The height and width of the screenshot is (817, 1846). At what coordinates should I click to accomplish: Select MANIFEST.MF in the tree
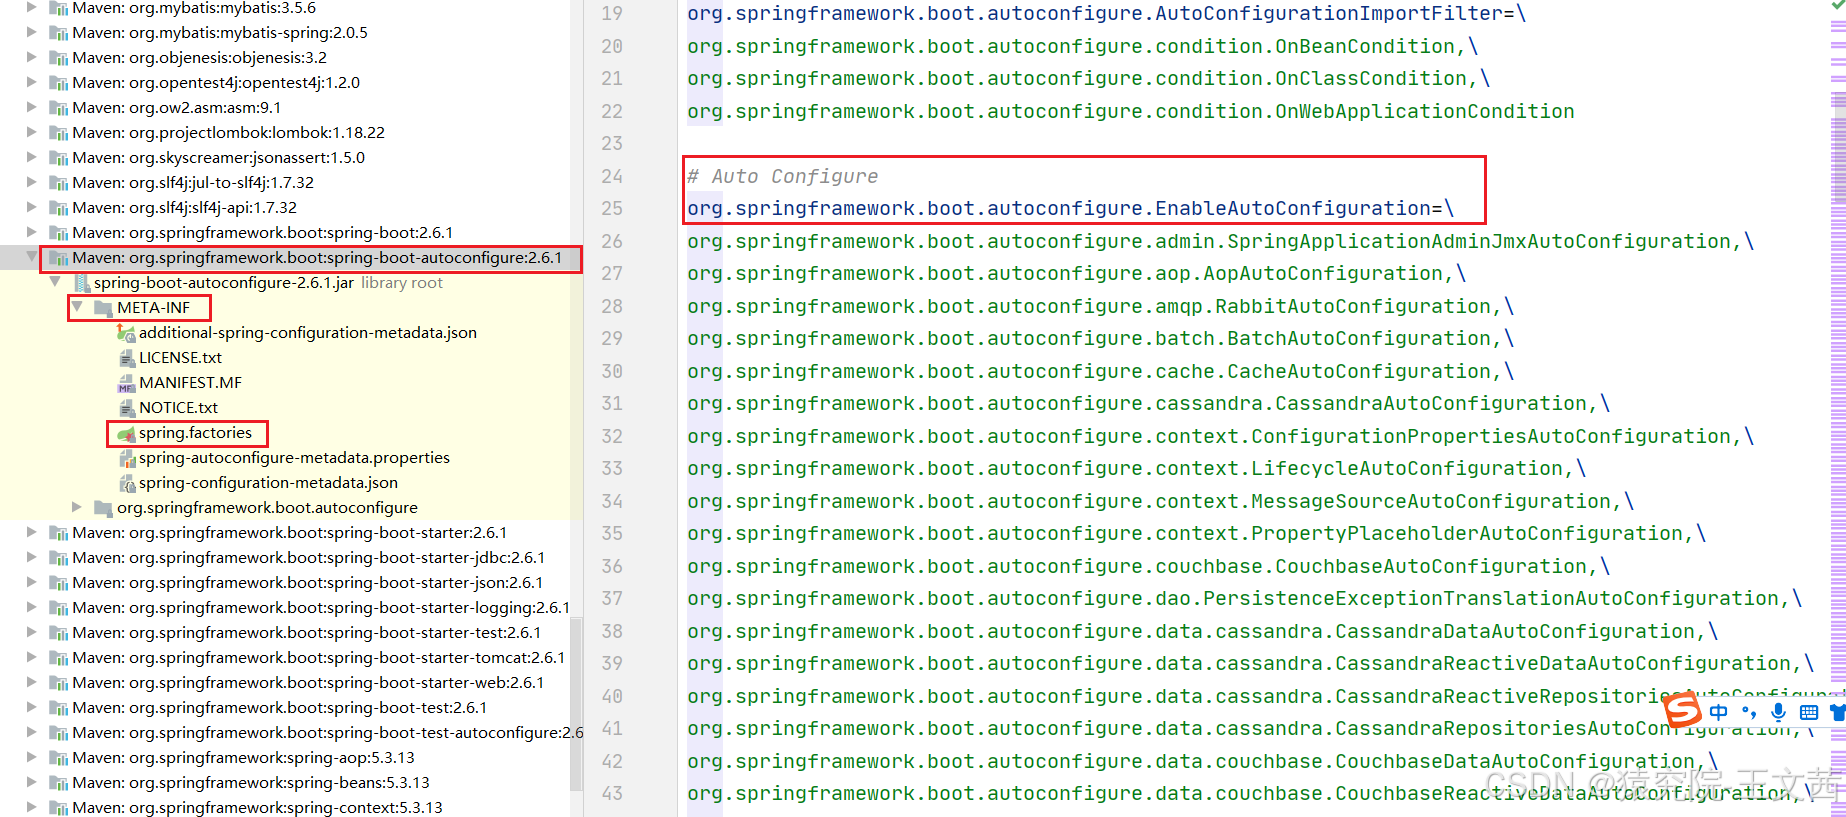[x=190, y=383]
